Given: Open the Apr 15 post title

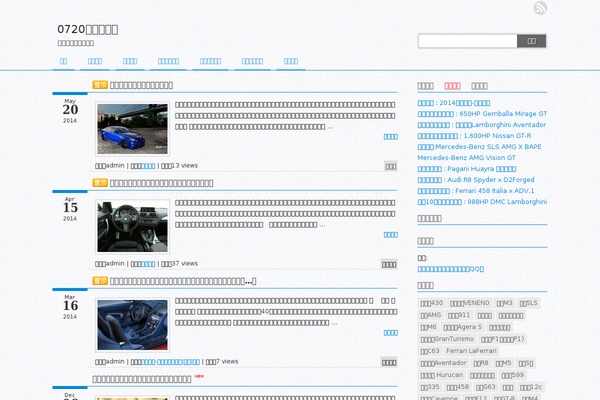Looking at the screenshot, I should (161, 183).
